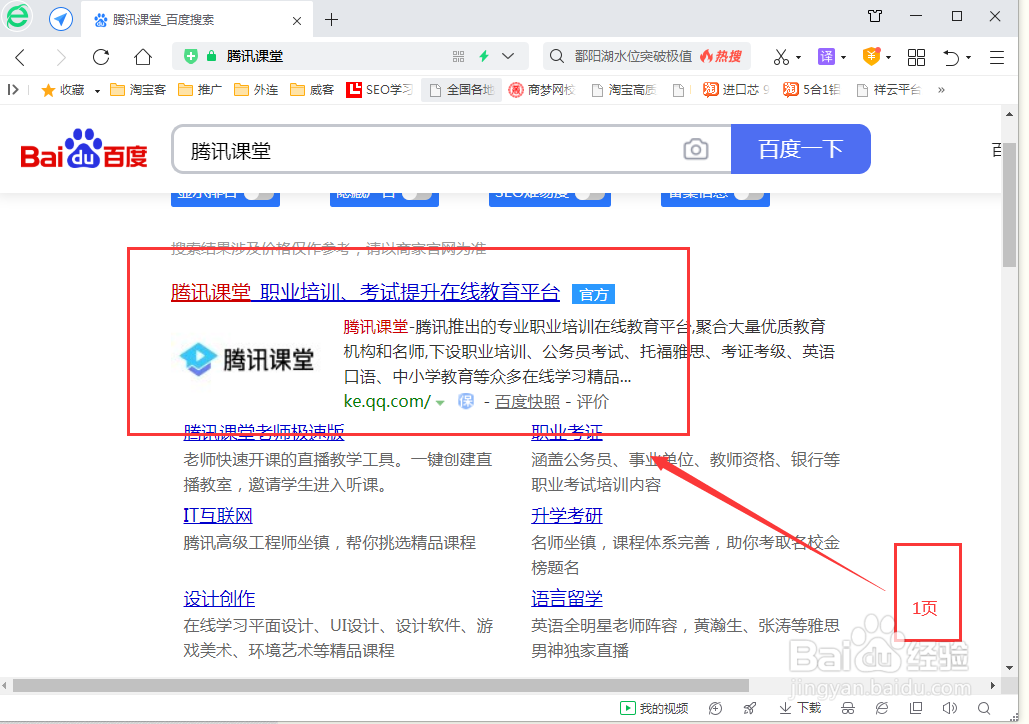Click the QR code icon in address bar
1029x724 pixels.
(x=459, y=56)
